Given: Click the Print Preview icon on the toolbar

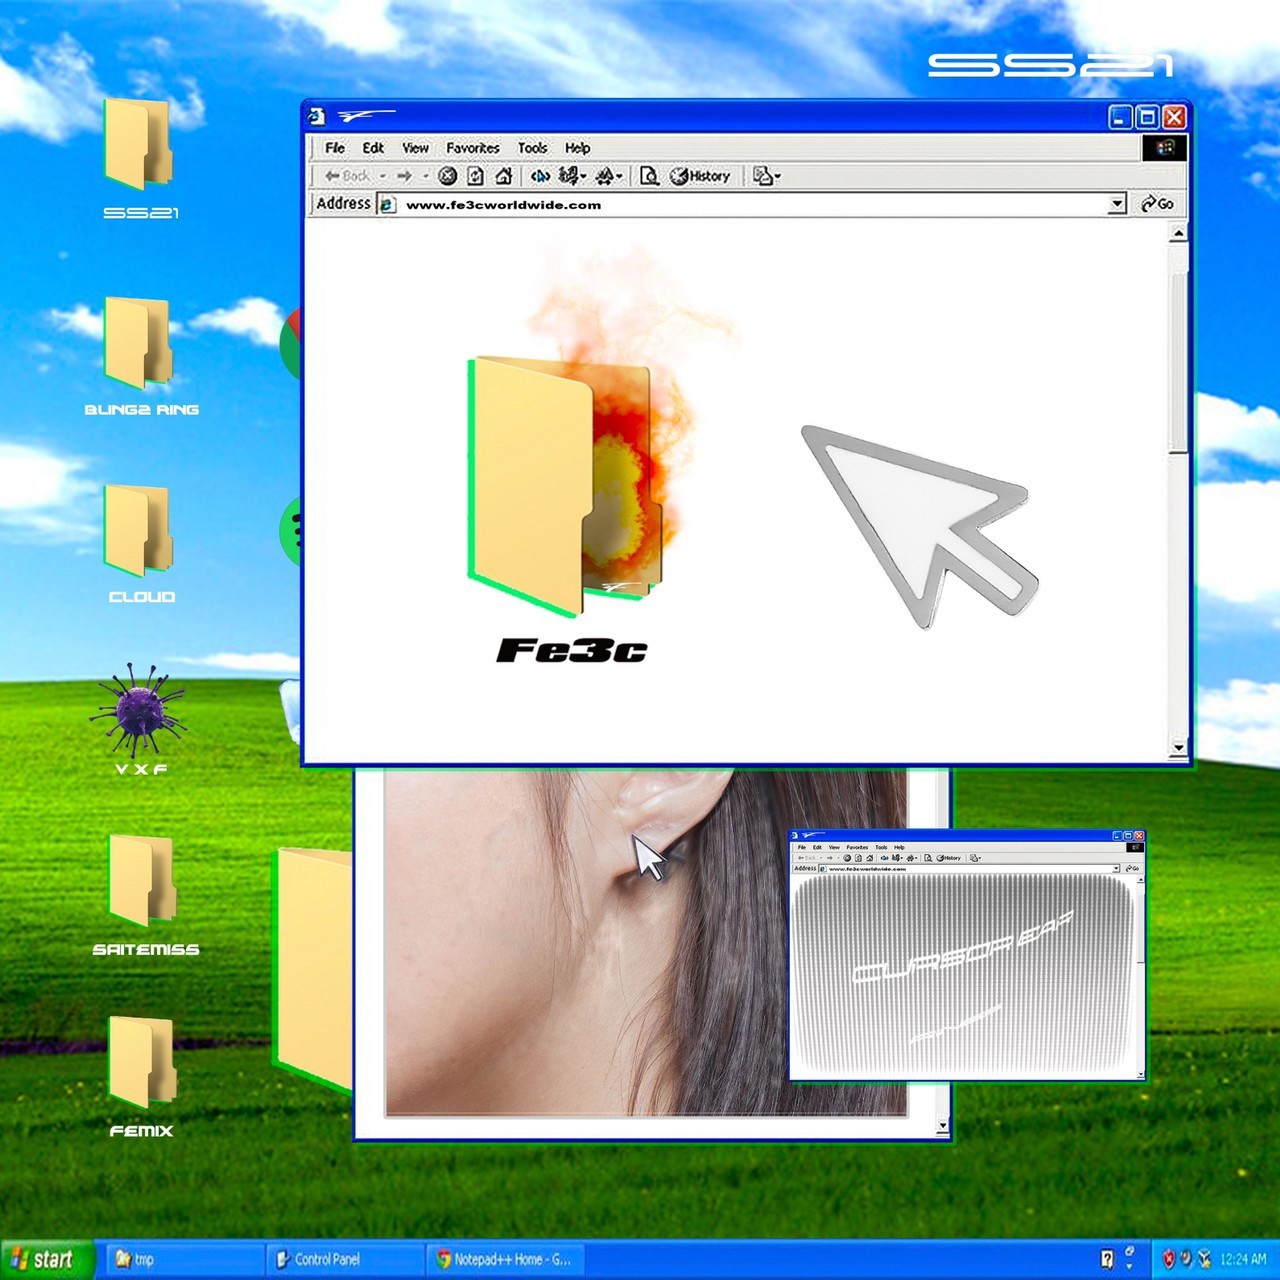Looking at the screenshot, I should tap(649, 176).
